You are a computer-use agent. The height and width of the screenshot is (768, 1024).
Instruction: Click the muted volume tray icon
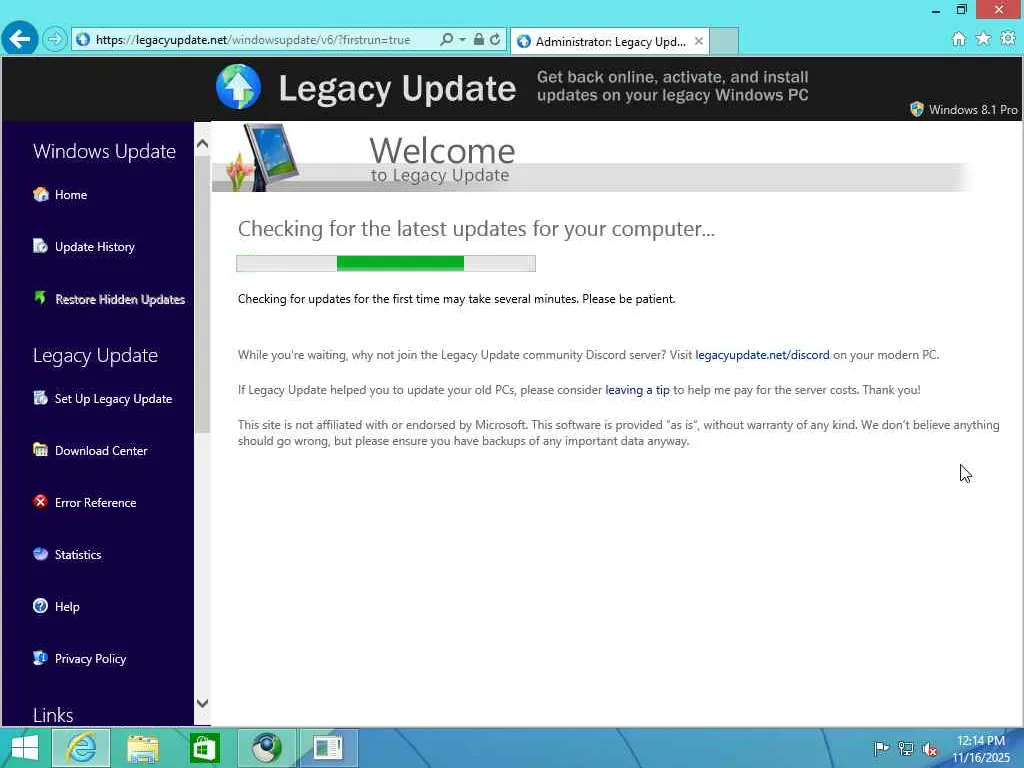[930, 749]
